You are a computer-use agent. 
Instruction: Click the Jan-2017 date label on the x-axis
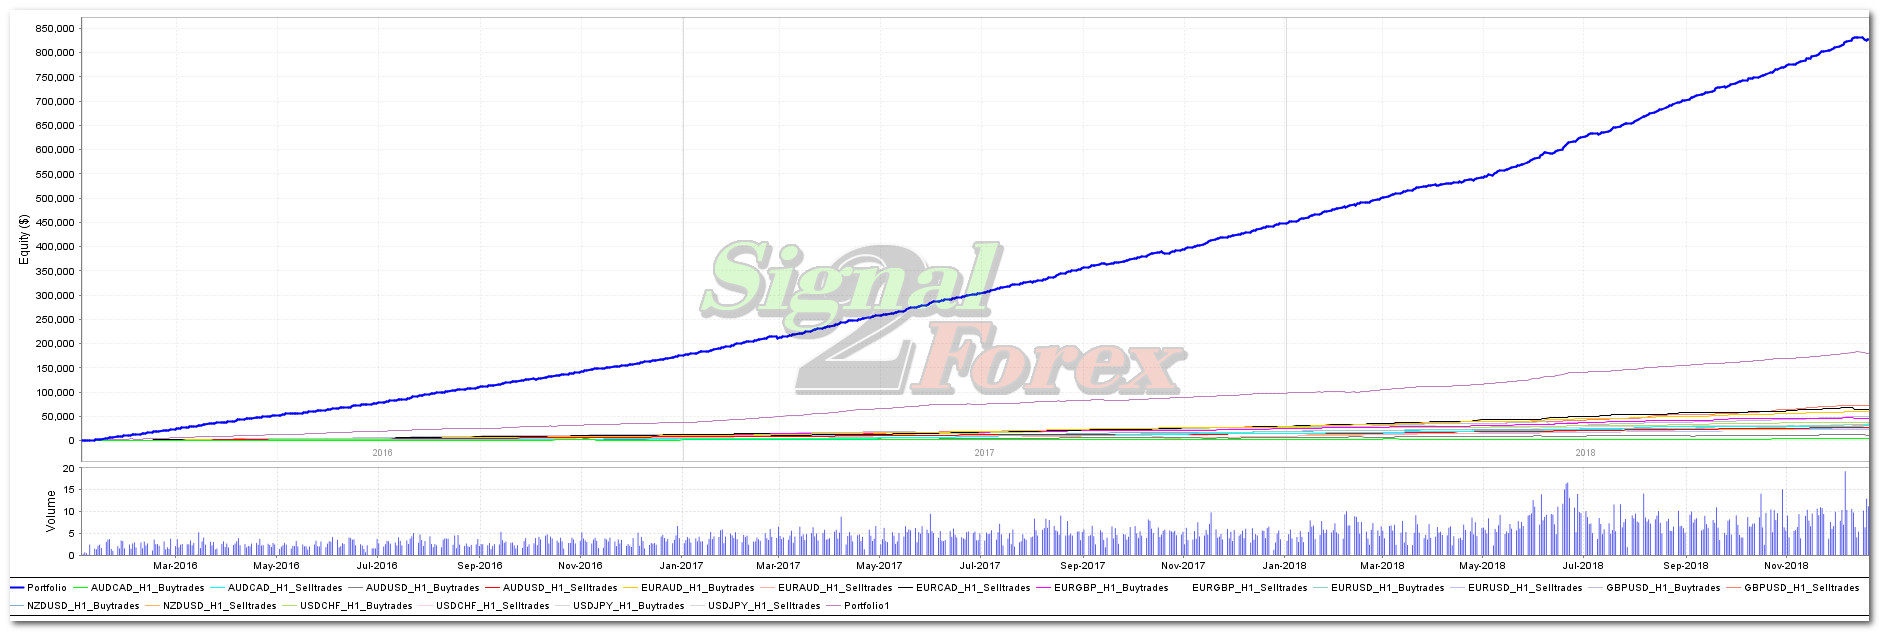680,566
